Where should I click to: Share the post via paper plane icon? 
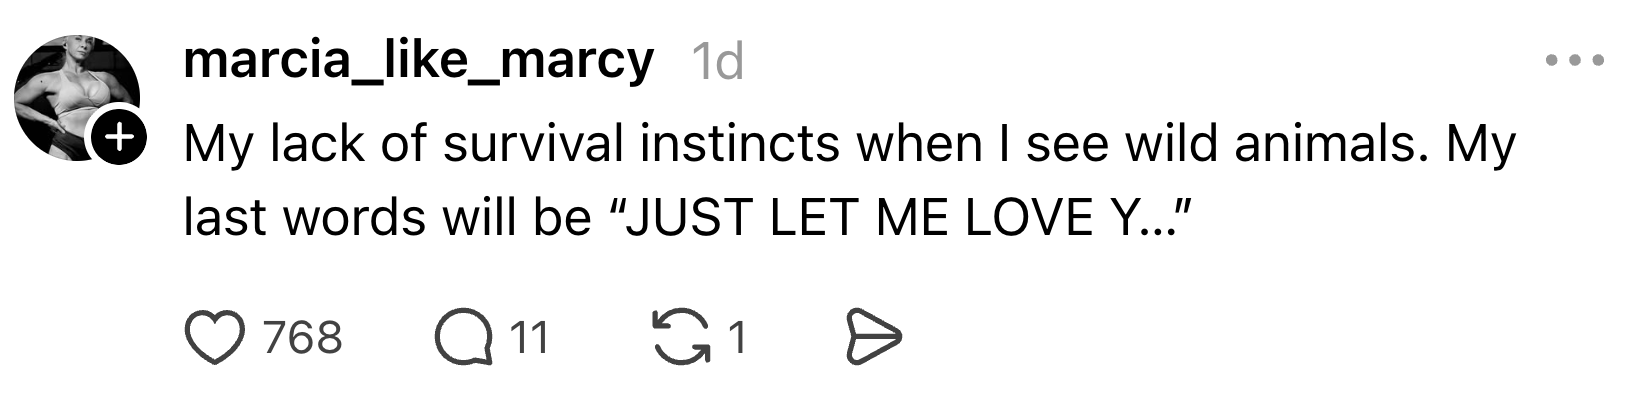(874, 337)
